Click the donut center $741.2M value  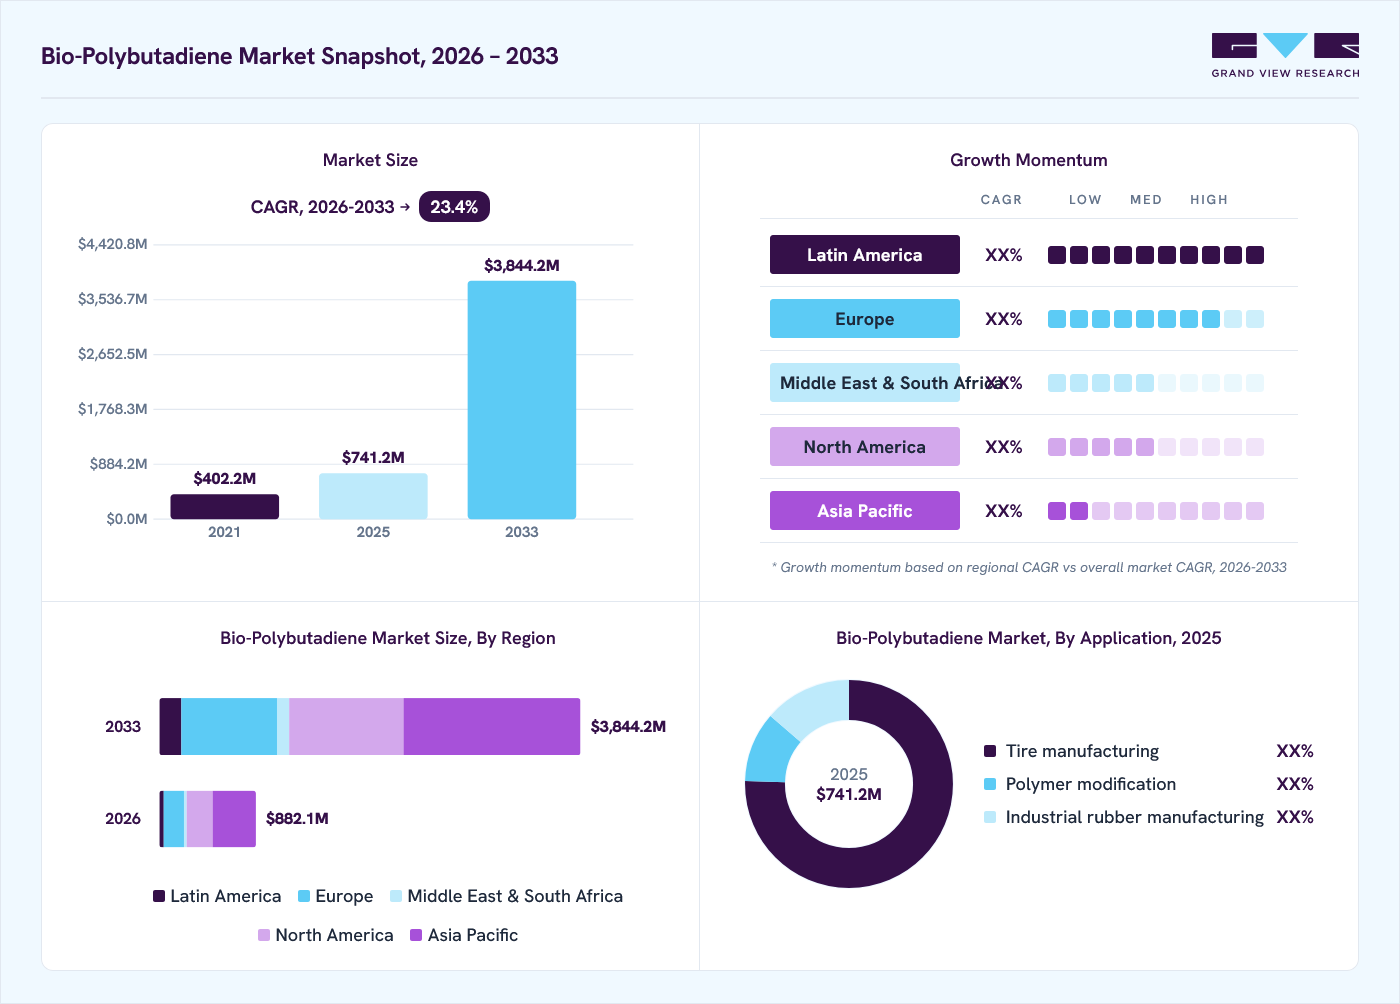click(x=849, y=795)
